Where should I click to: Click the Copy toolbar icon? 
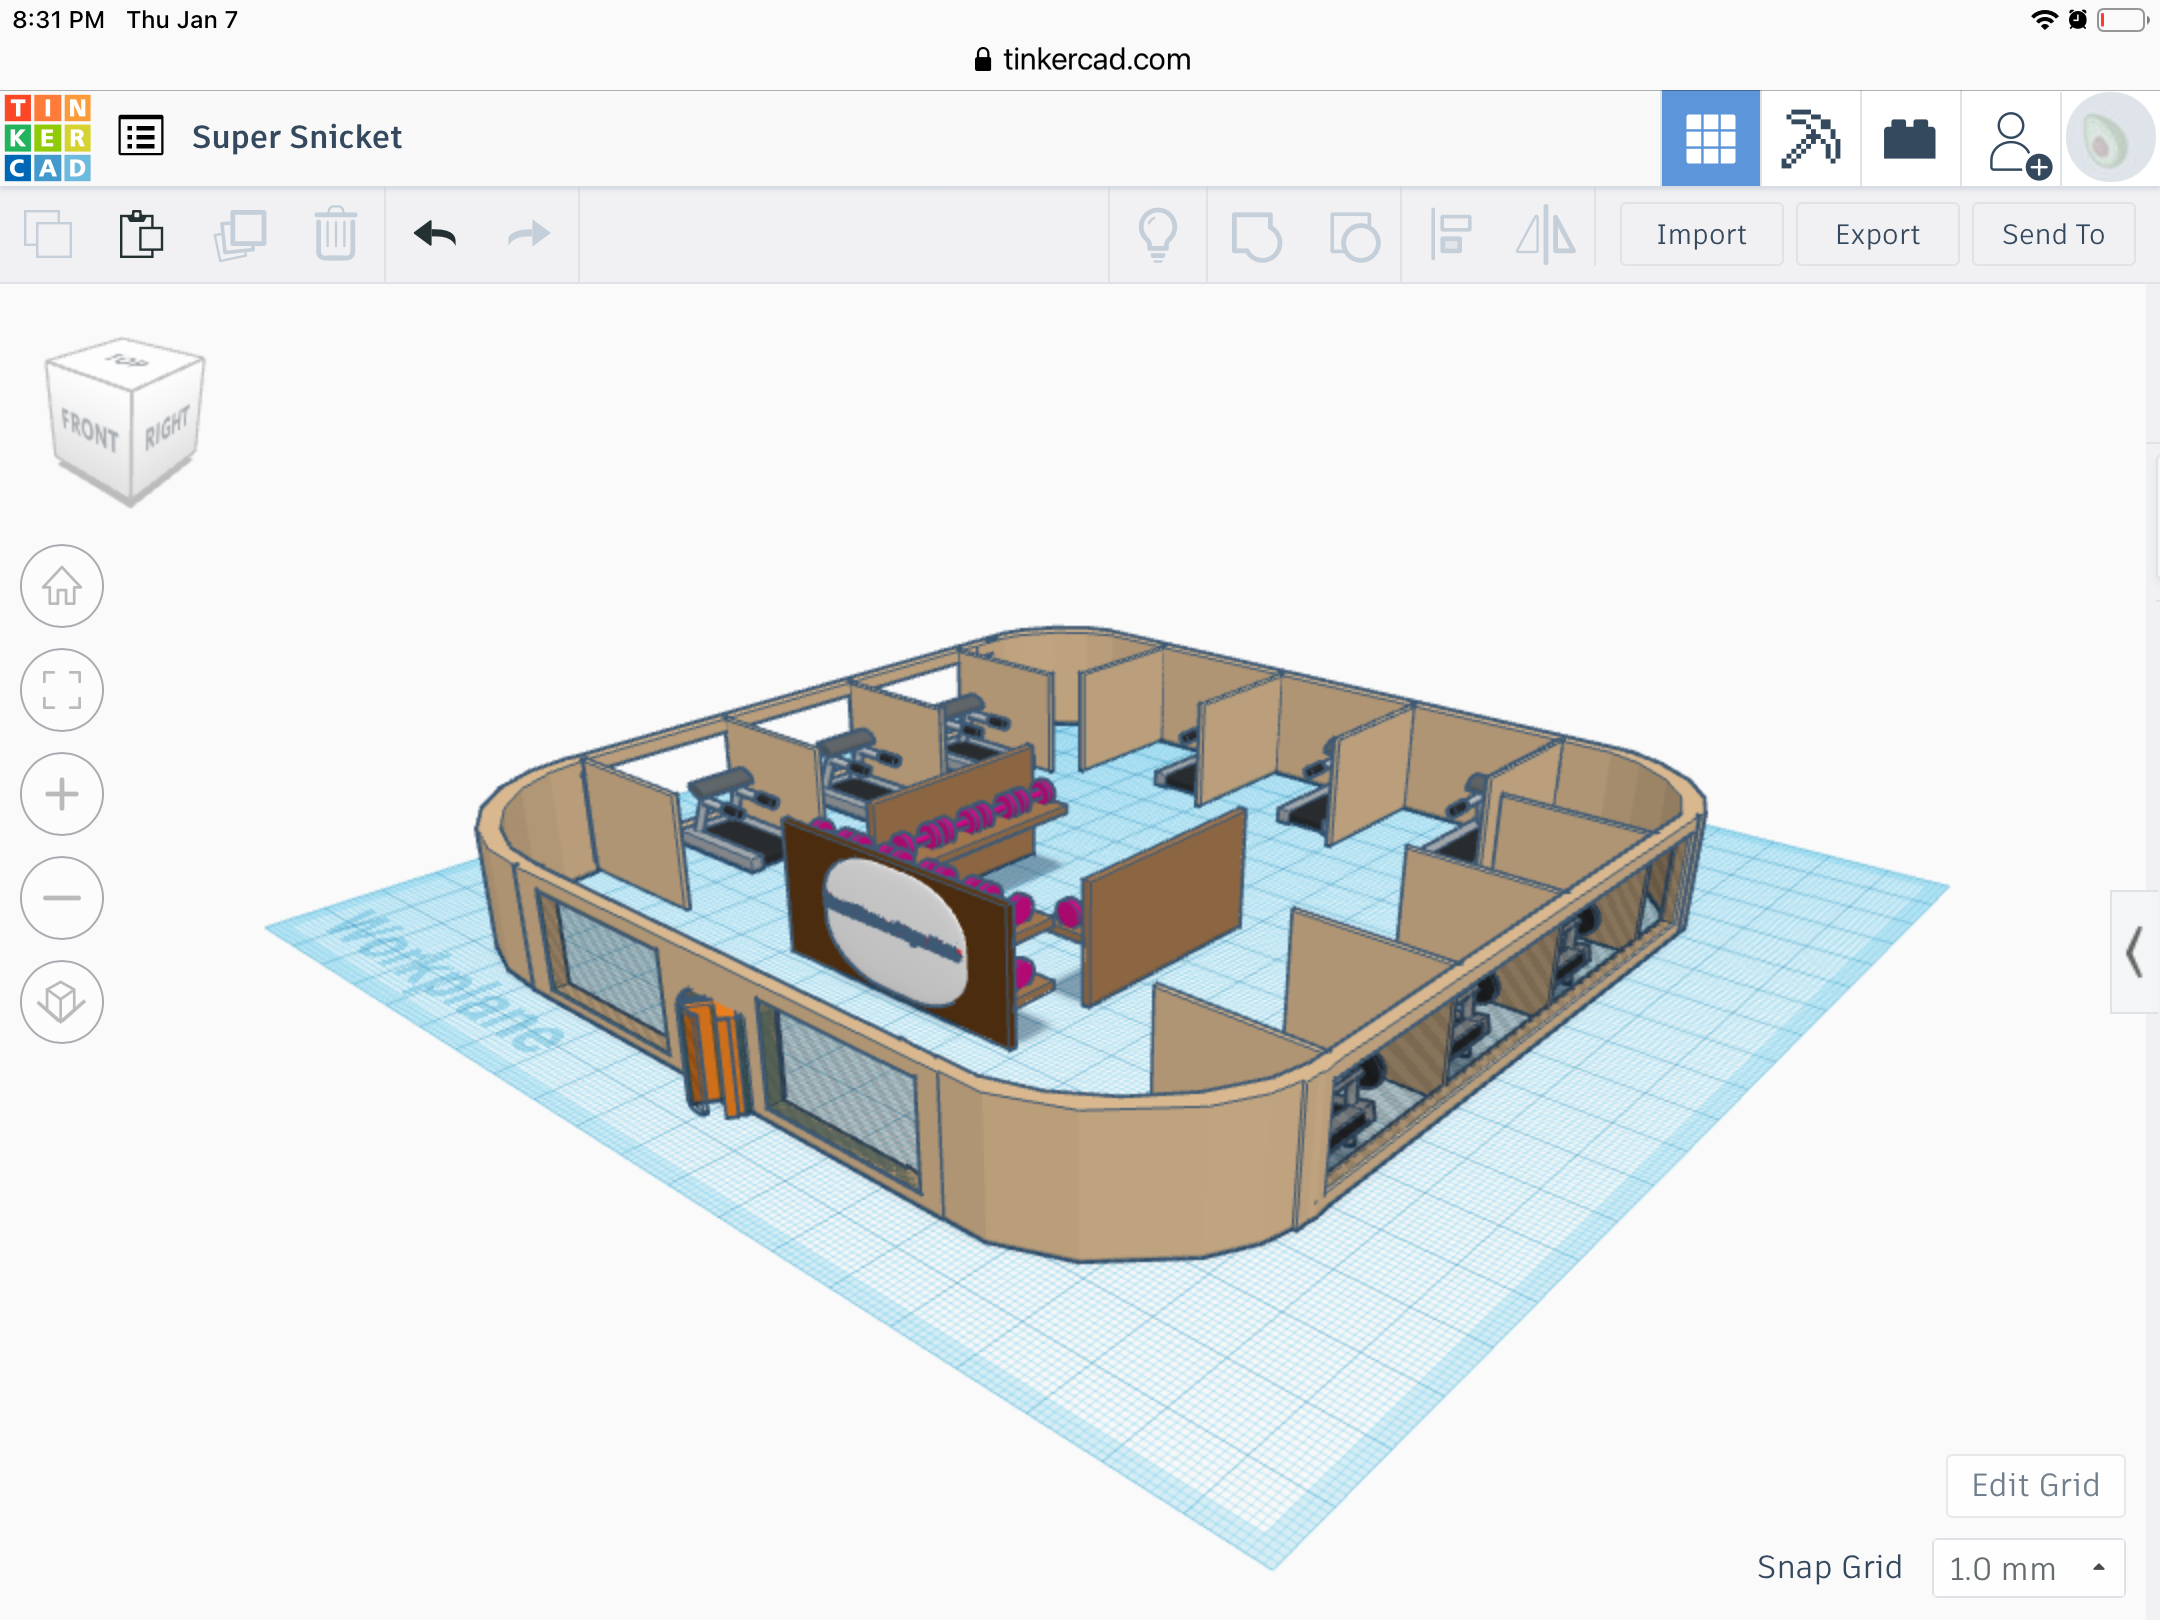47,234
